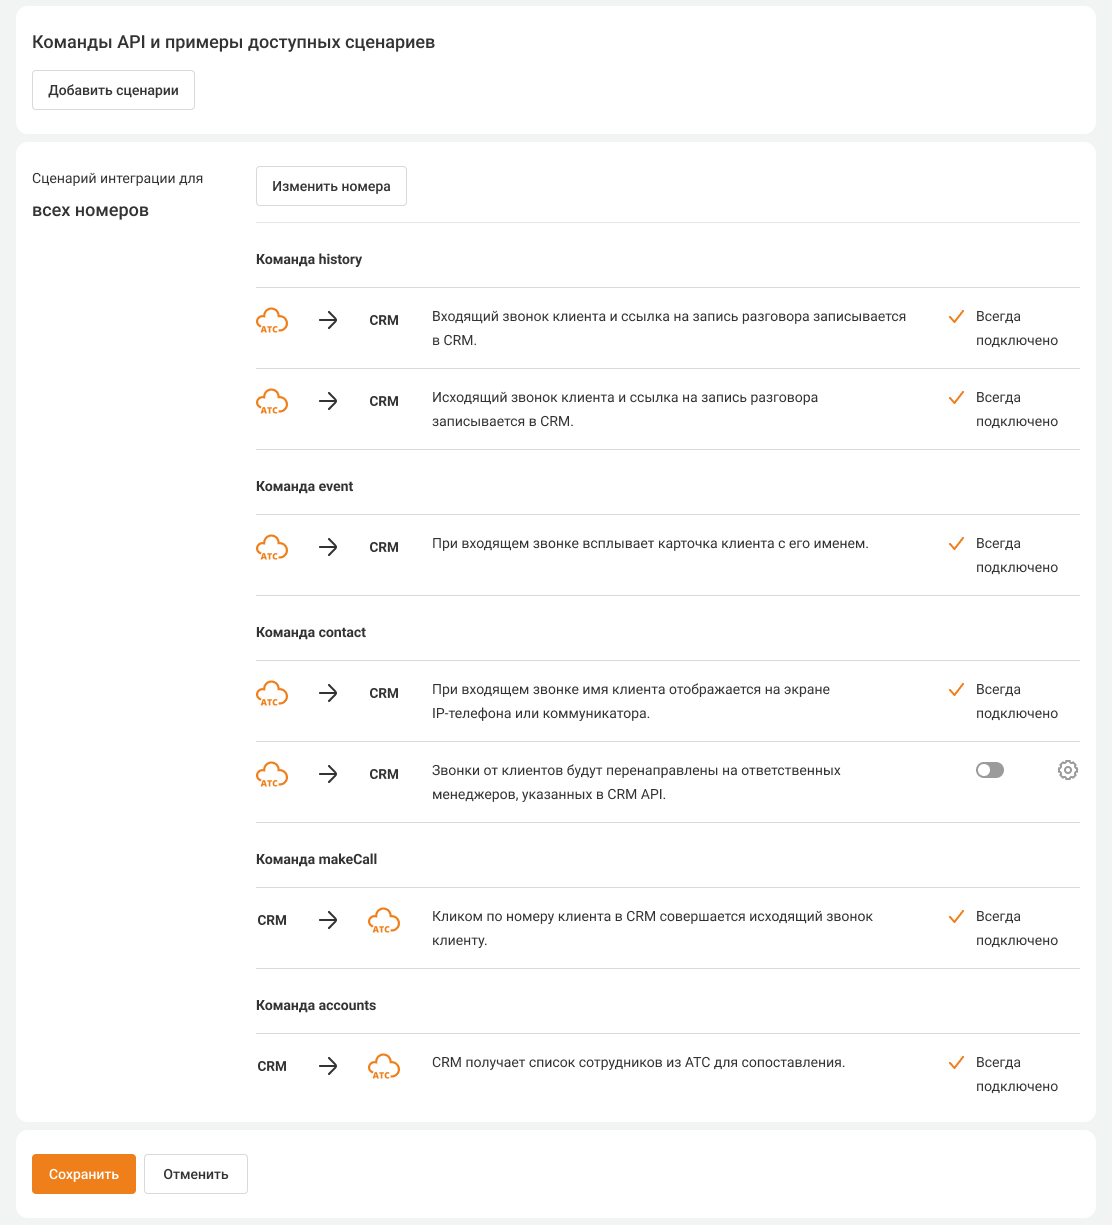Click arrow icon in the makeCall row
Image resolution: width=1112 pixels, height=1225 pixels.
coord(328,920)
